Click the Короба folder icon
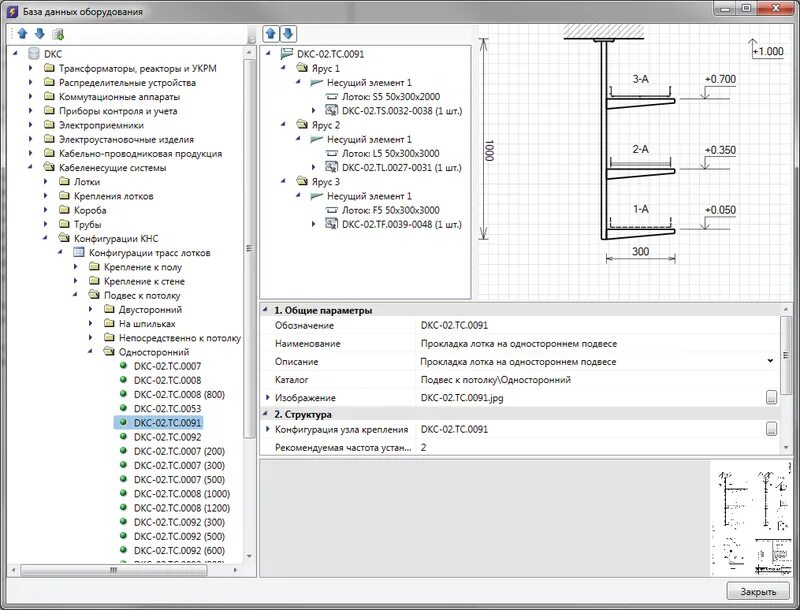800x610 pixels. 64,210
